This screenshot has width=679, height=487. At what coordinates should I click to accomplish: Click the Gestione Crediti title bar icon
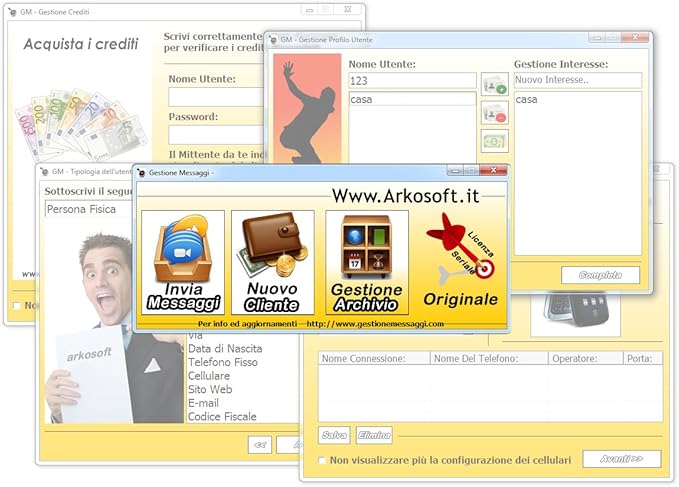pos(13,12)
